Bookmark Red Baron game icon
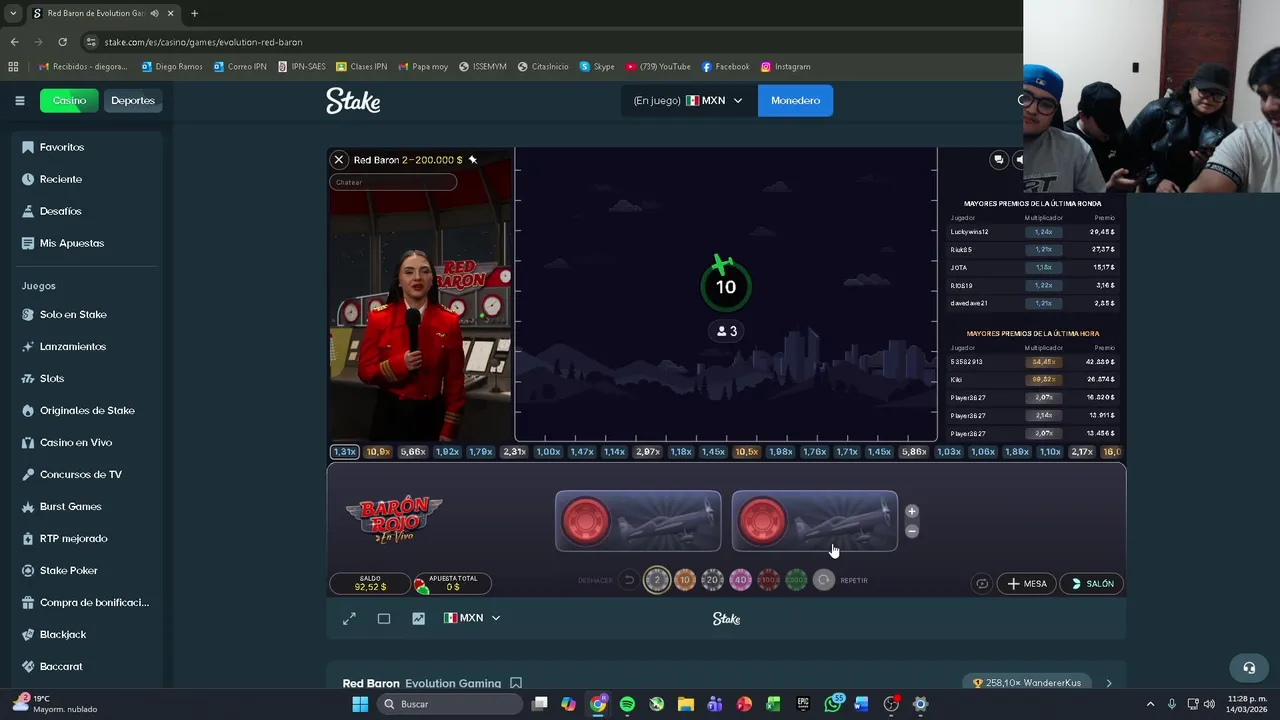 pos(516,683)
